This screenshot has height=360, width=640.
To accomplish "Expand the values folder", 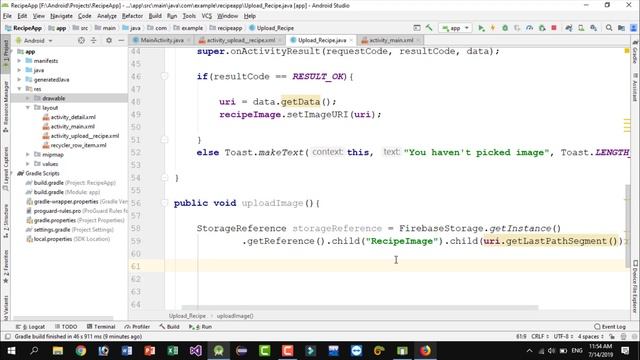I will tap(28, 164).
